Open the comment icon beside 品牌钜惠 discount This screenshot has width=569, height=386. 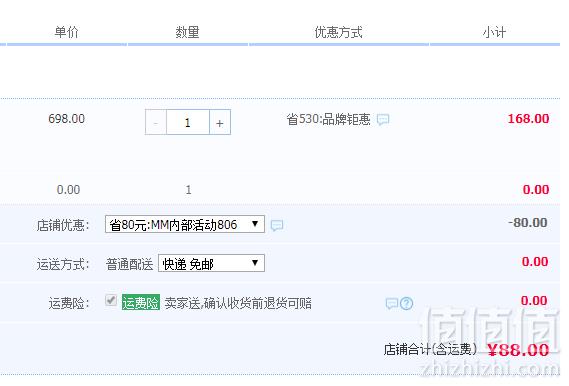(383, 119)
